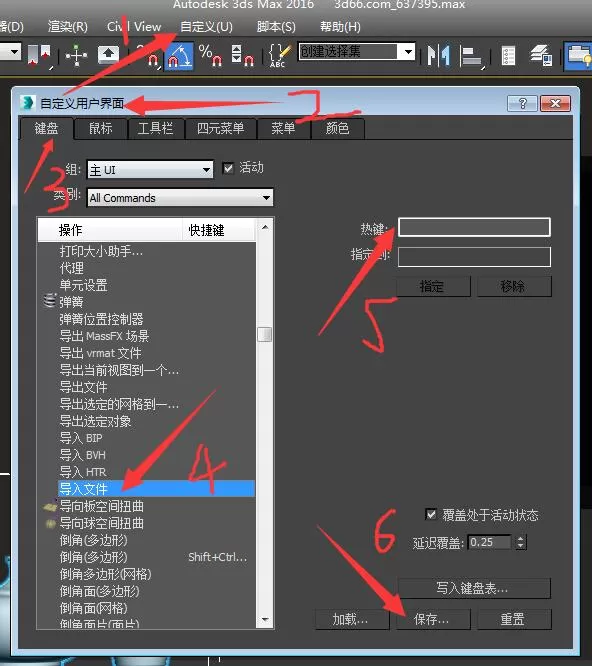Image resolution: width=592 pixels, height=666 pixels.
Task: Toggle the Angle Snap tool
Action: [x=179, y=56]
